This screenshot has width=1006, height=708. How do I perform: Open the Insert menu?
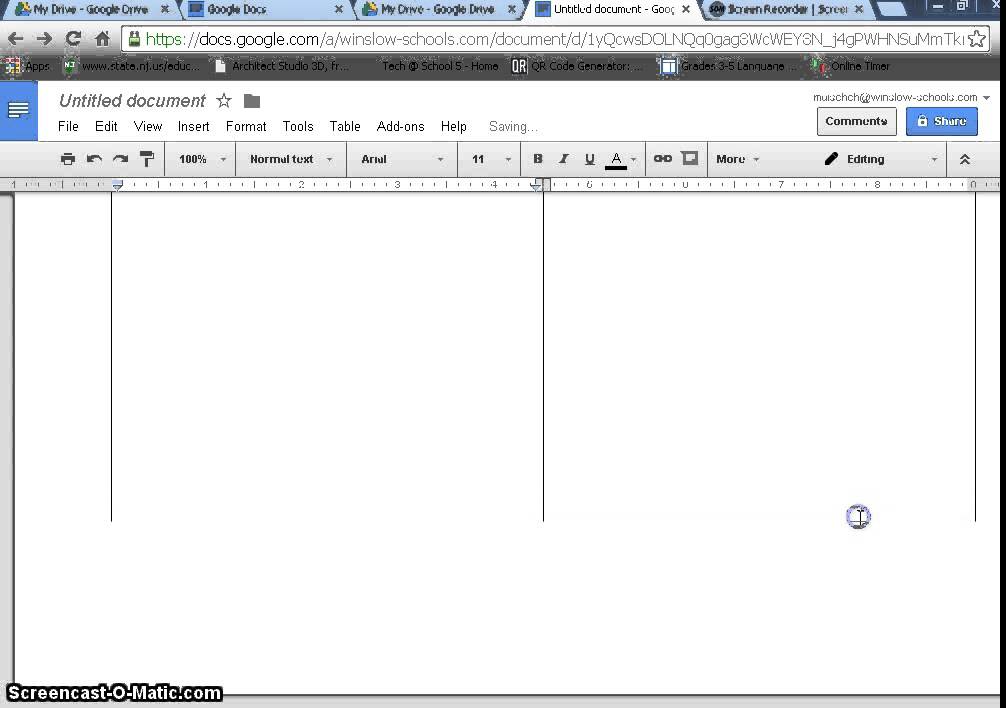(193, 126)
